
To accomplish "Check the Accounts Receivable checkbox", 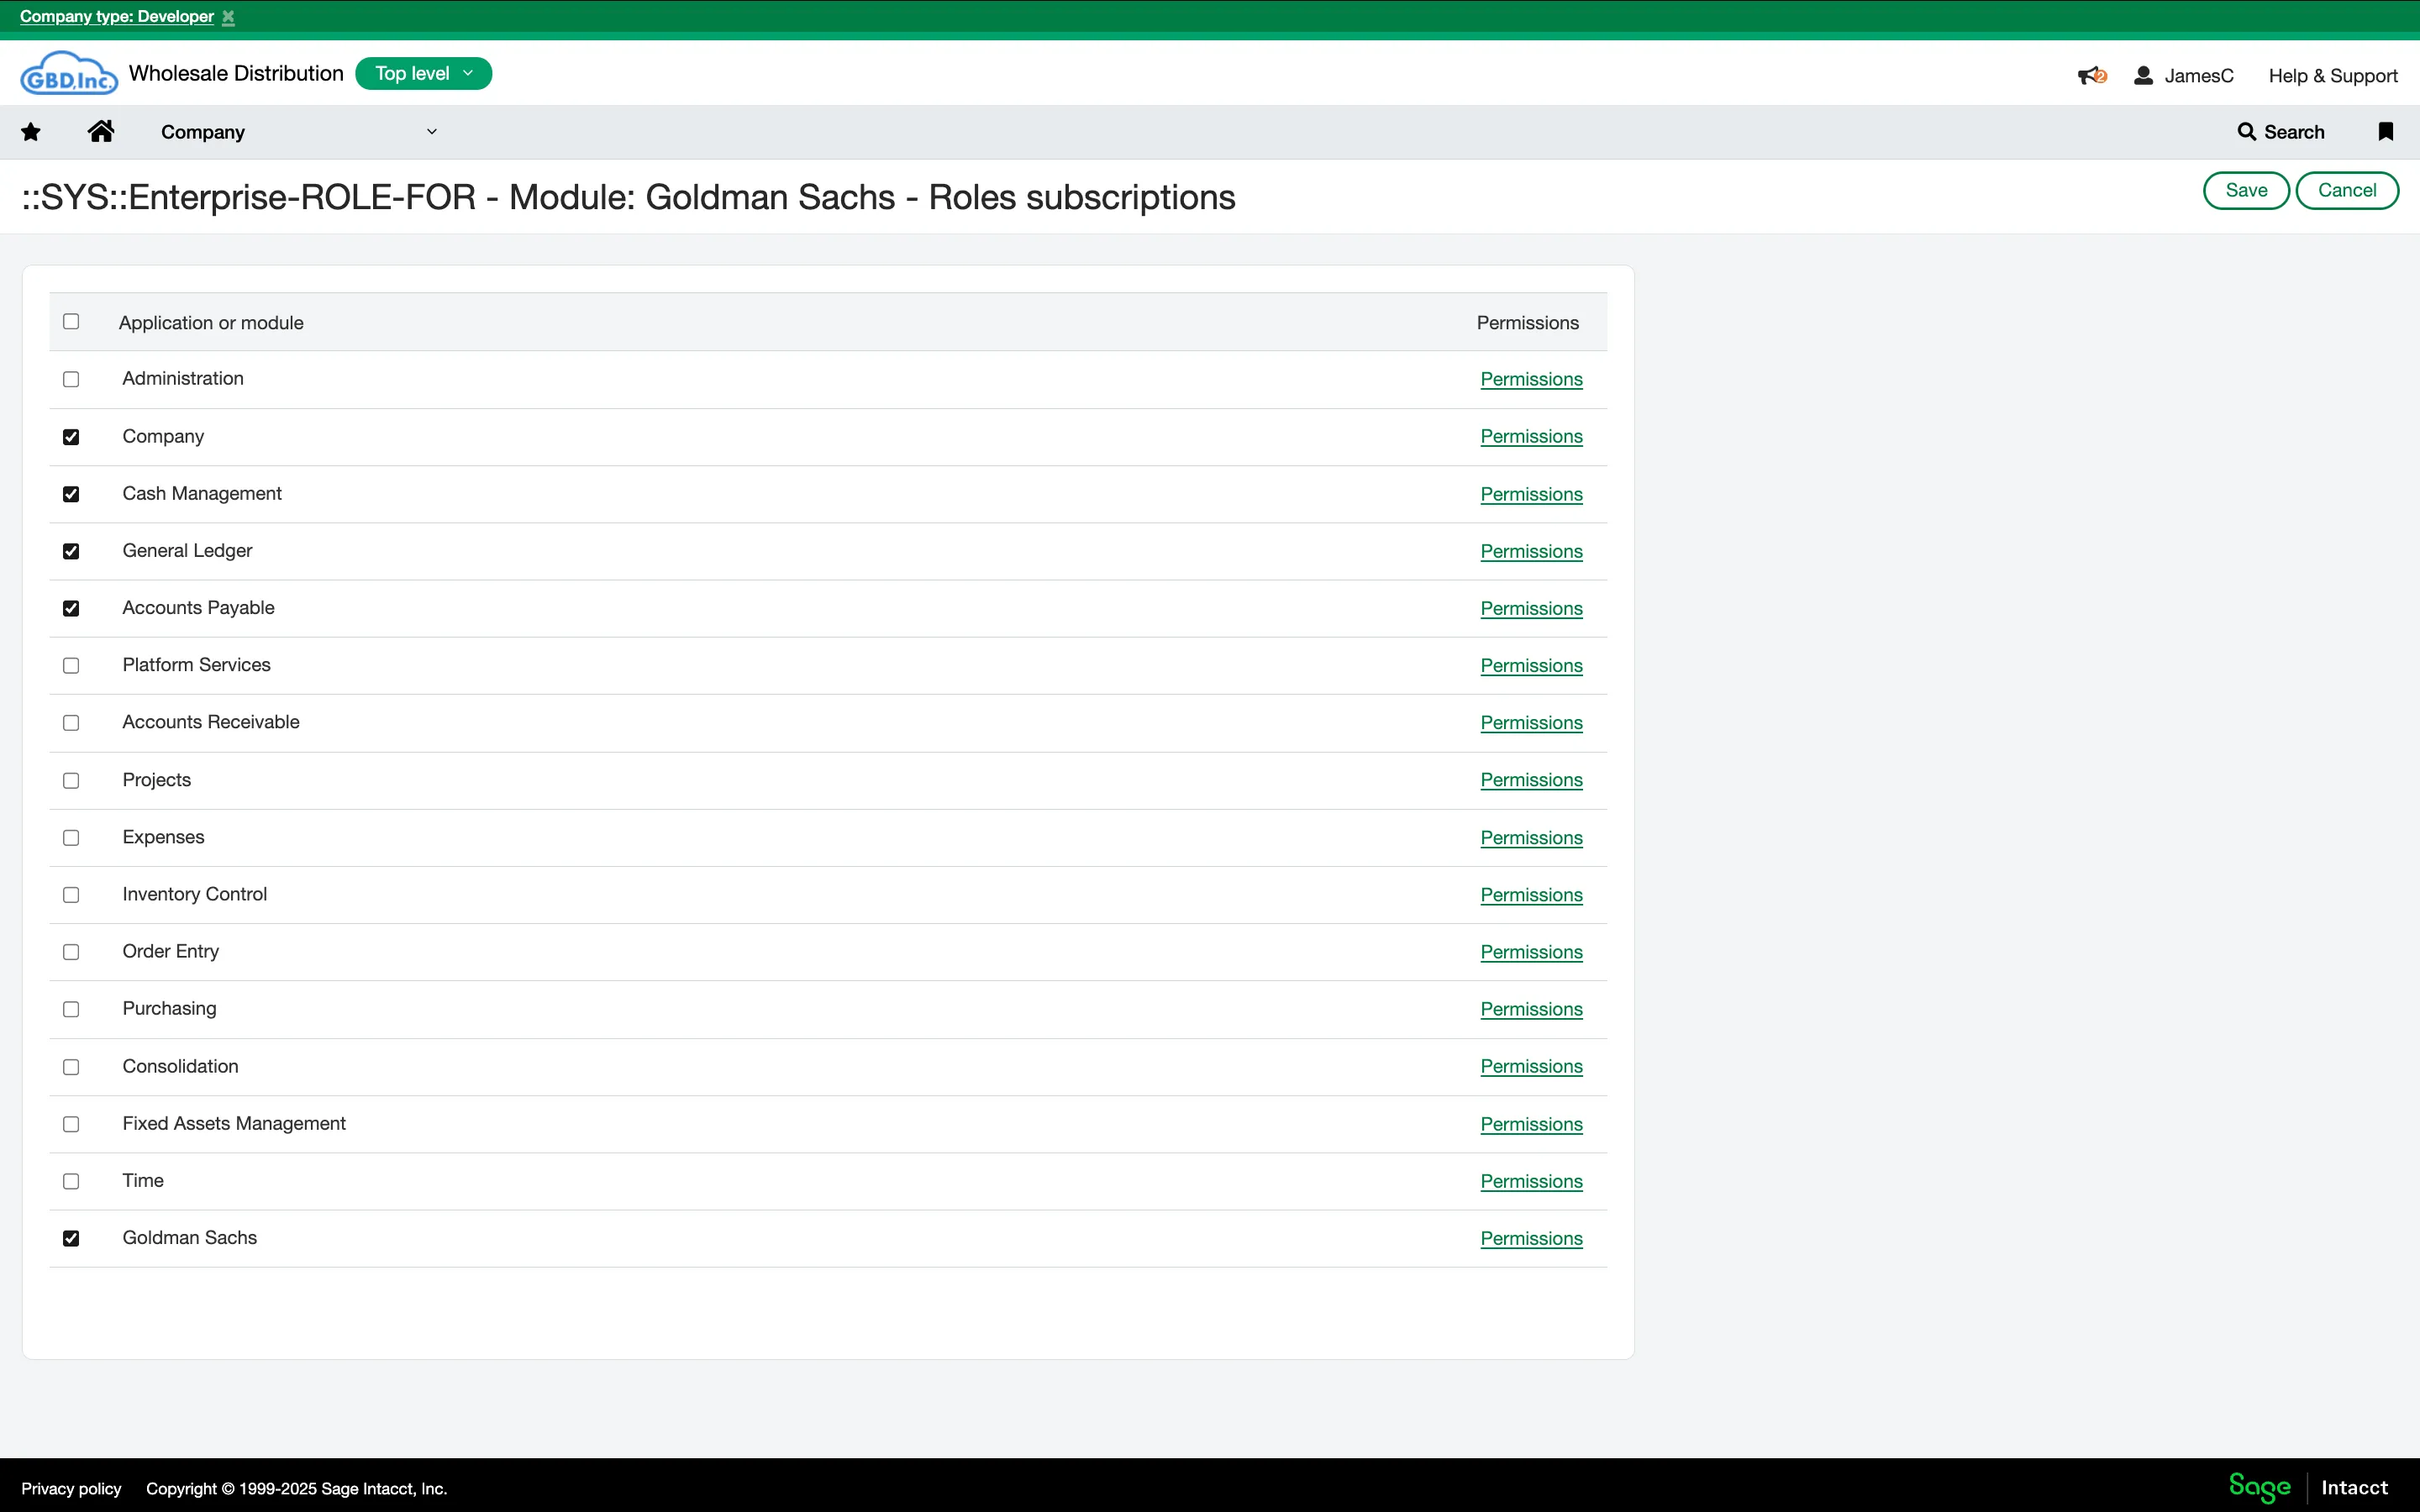I will tap(71, 723).
